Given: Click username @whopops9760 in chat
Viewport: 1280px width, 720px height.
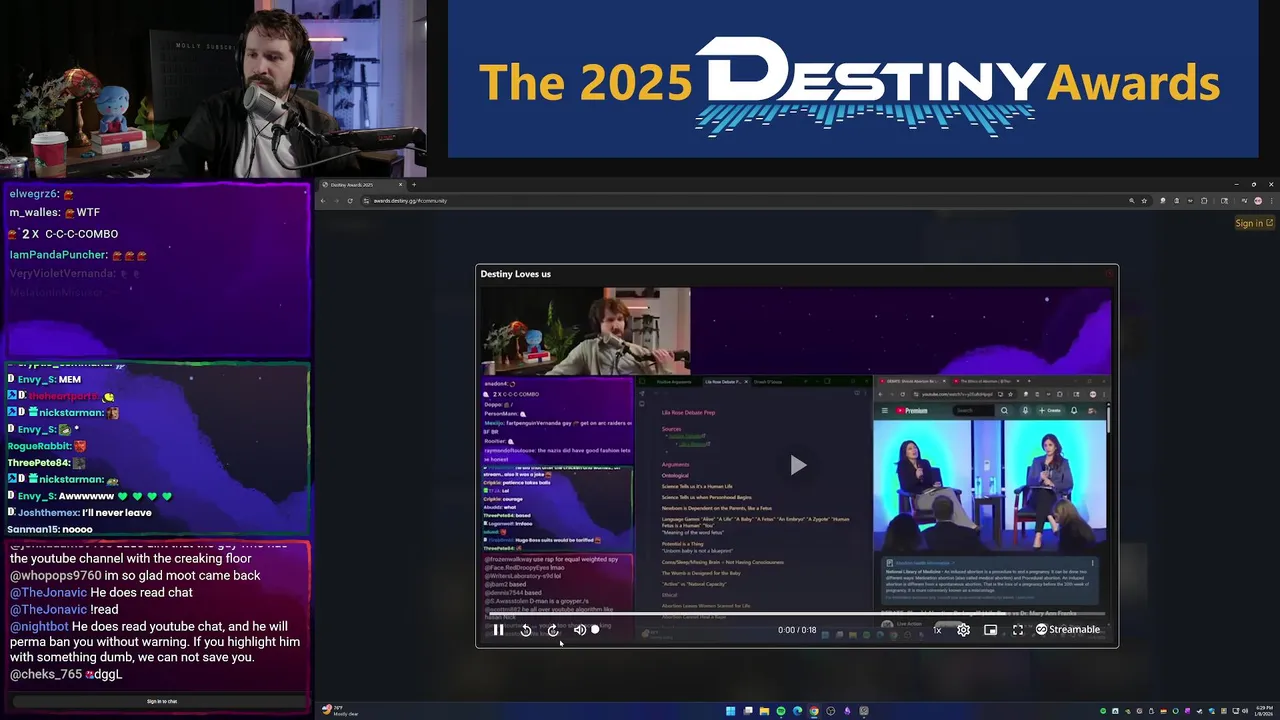Looking at the screenshot, I should tap(56, 576).
